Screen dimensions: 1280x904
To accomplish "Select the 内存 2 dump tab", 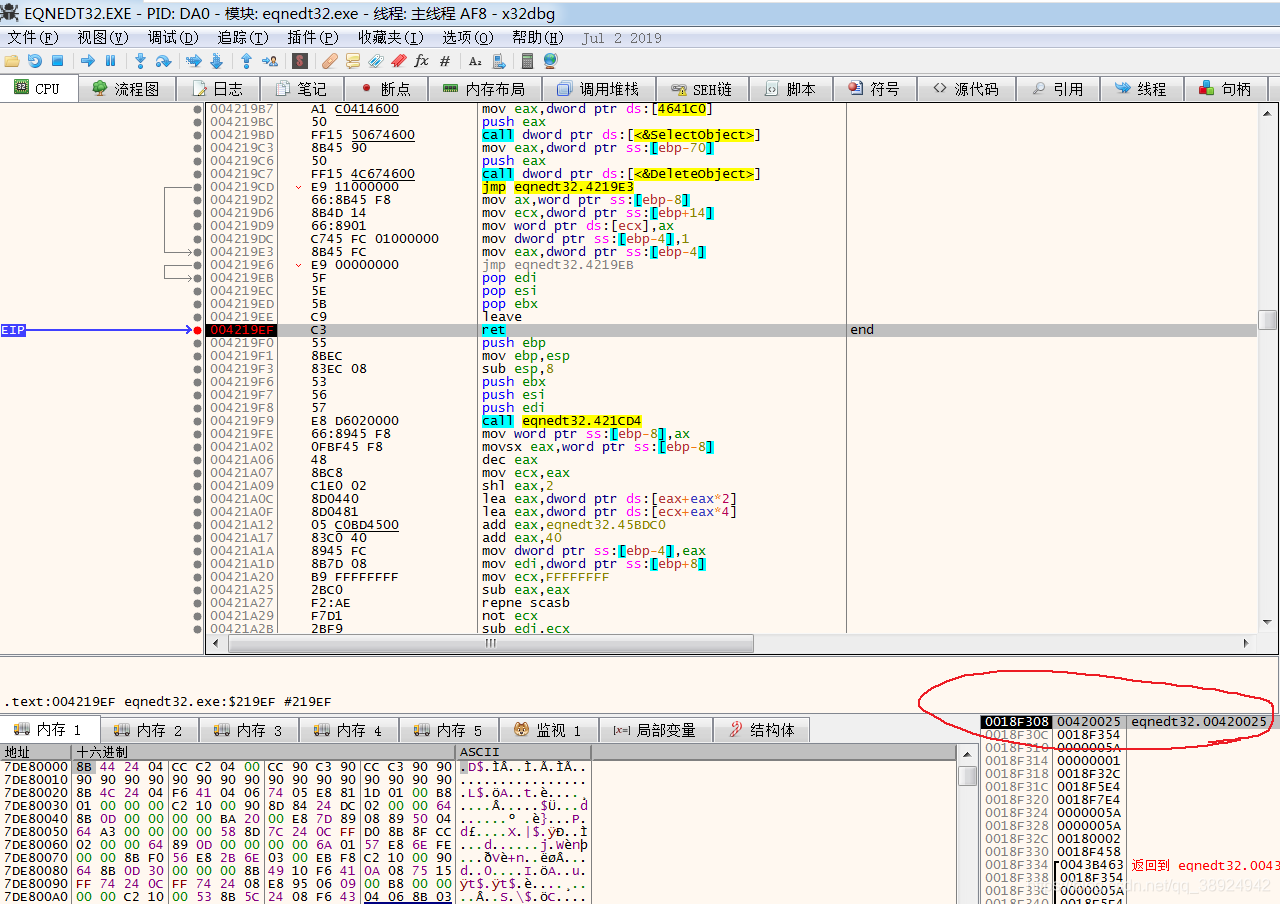I will tap(148, 730).
